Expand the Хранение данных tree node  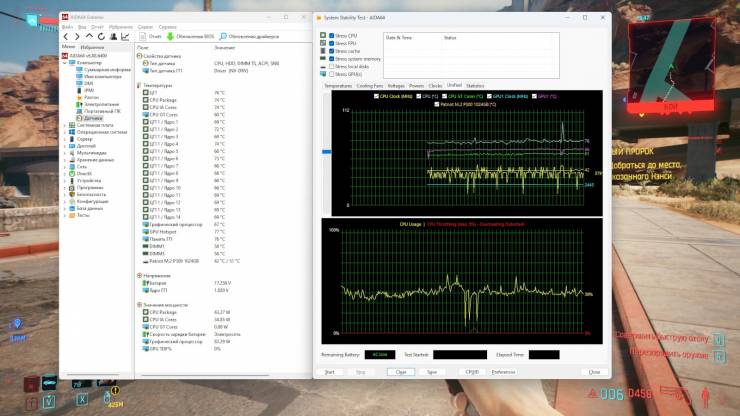65,160
